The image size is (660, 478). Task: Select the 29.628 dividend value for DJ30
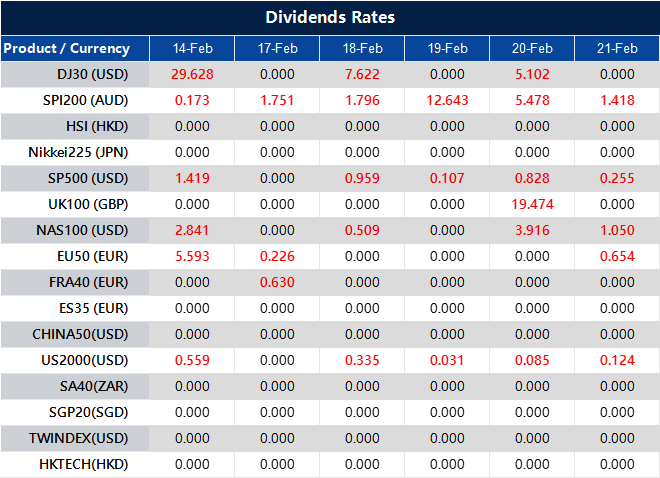point(192,74)
